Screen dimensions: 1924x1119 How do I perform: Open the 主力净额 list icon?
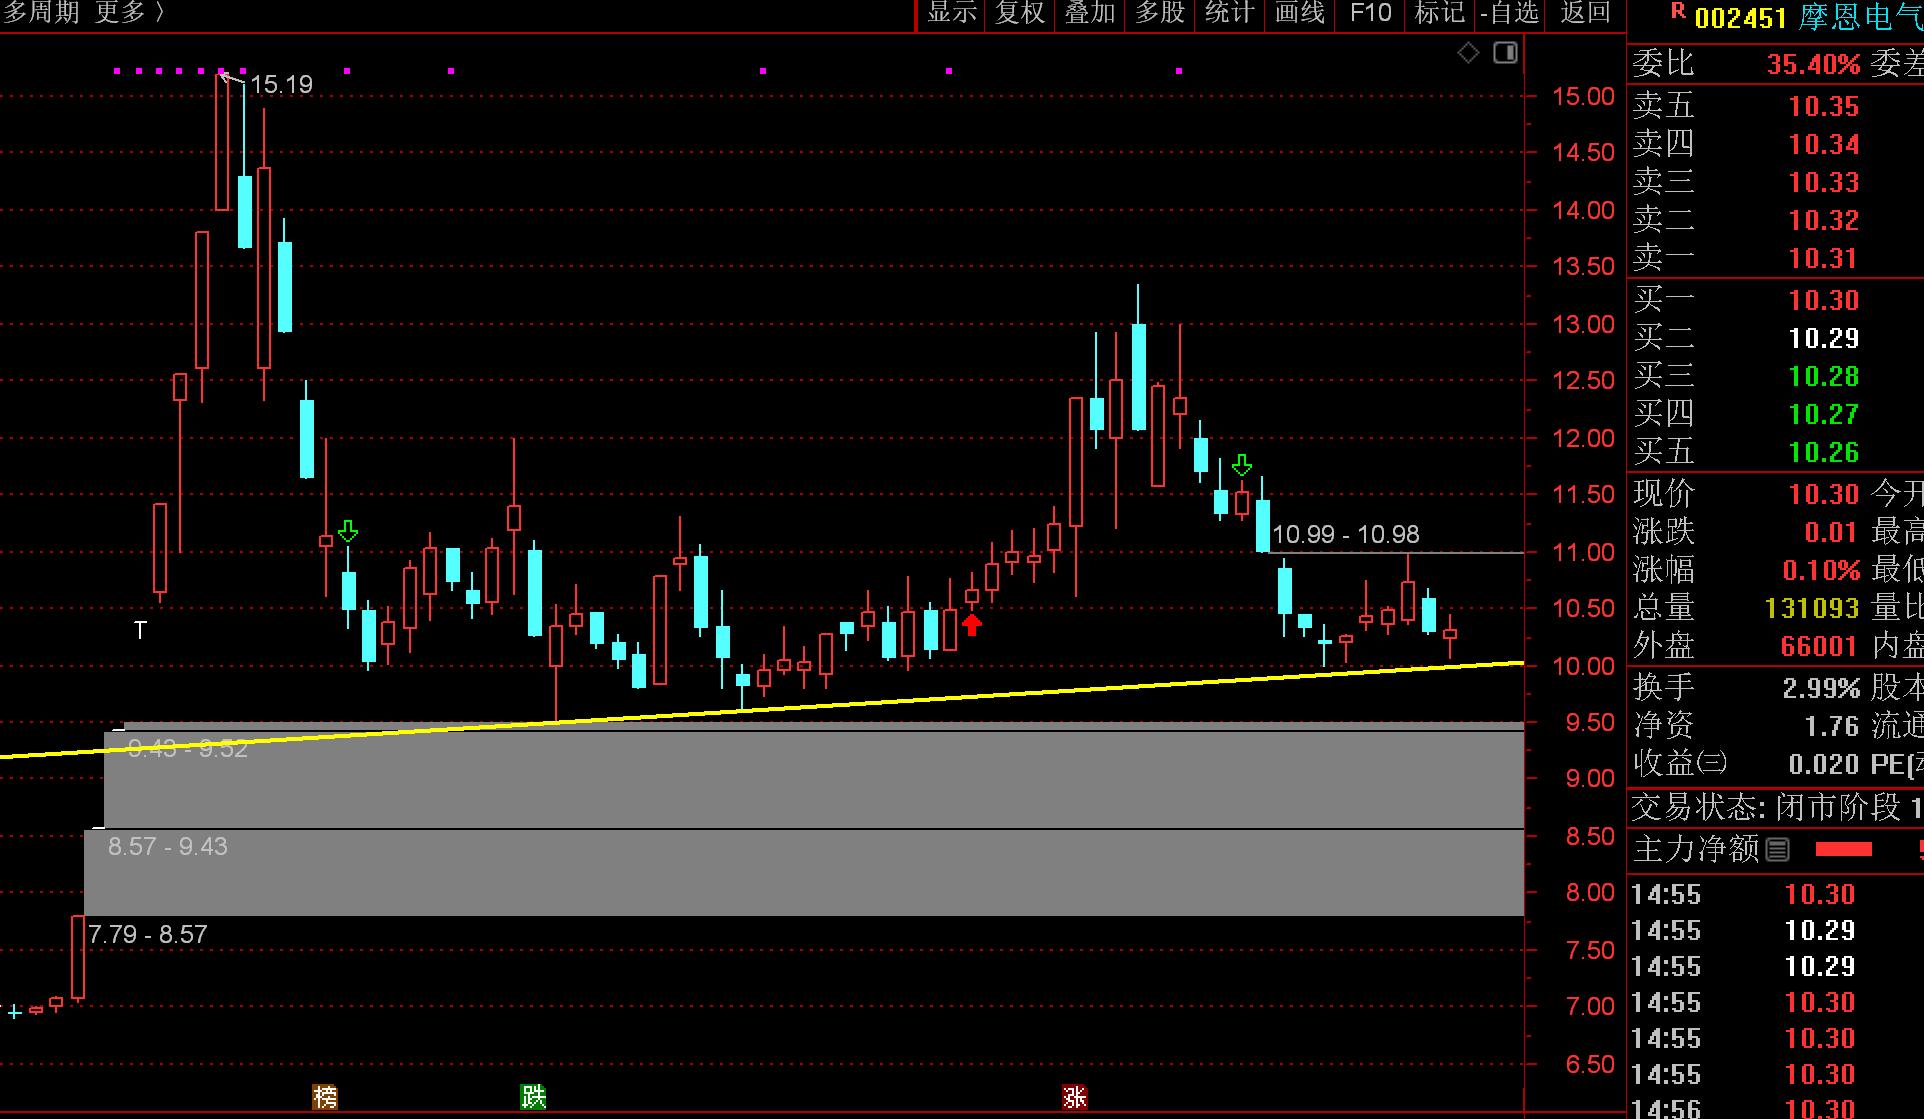(1777, 850)
